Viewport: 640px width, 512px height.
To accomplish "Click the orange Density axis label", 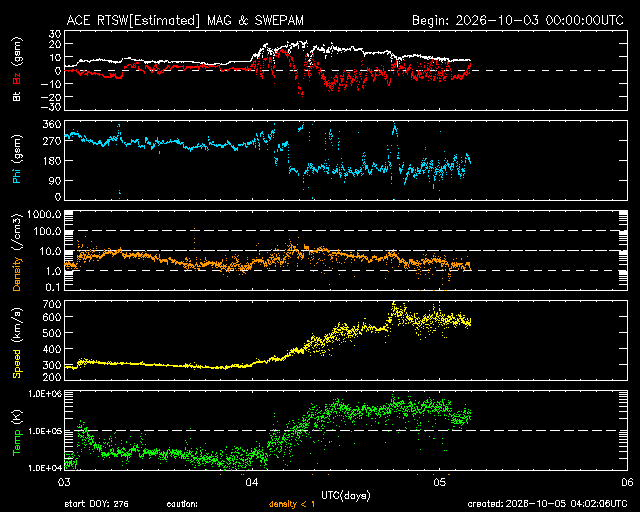I will tap(17, 274).
